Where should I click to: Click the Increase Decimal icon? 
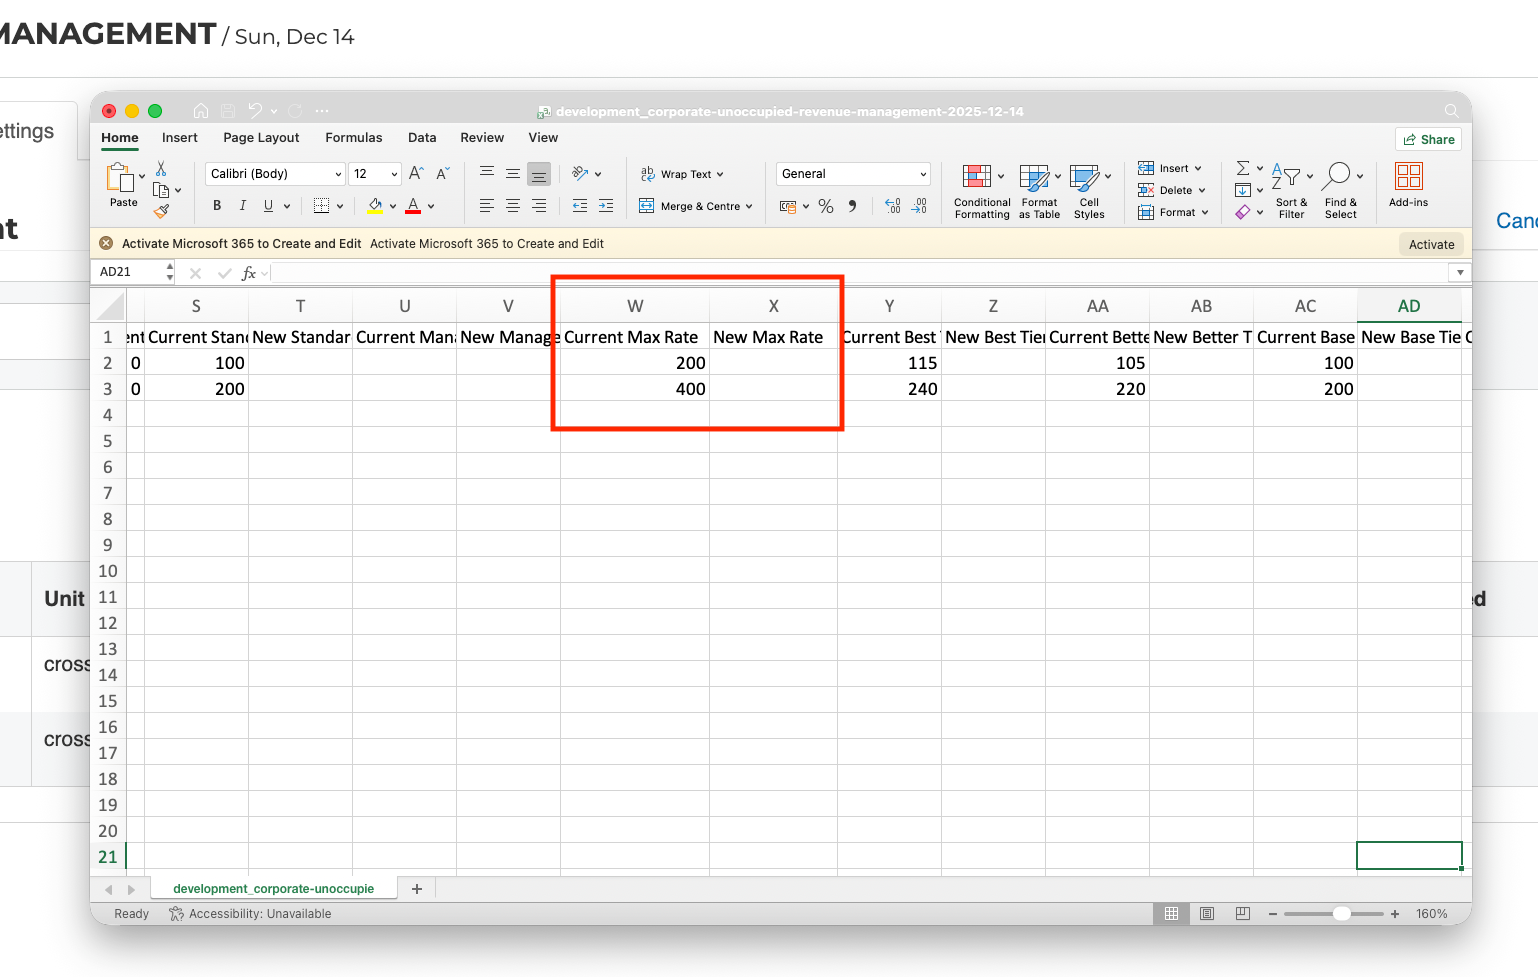click(x=893, y=206)
